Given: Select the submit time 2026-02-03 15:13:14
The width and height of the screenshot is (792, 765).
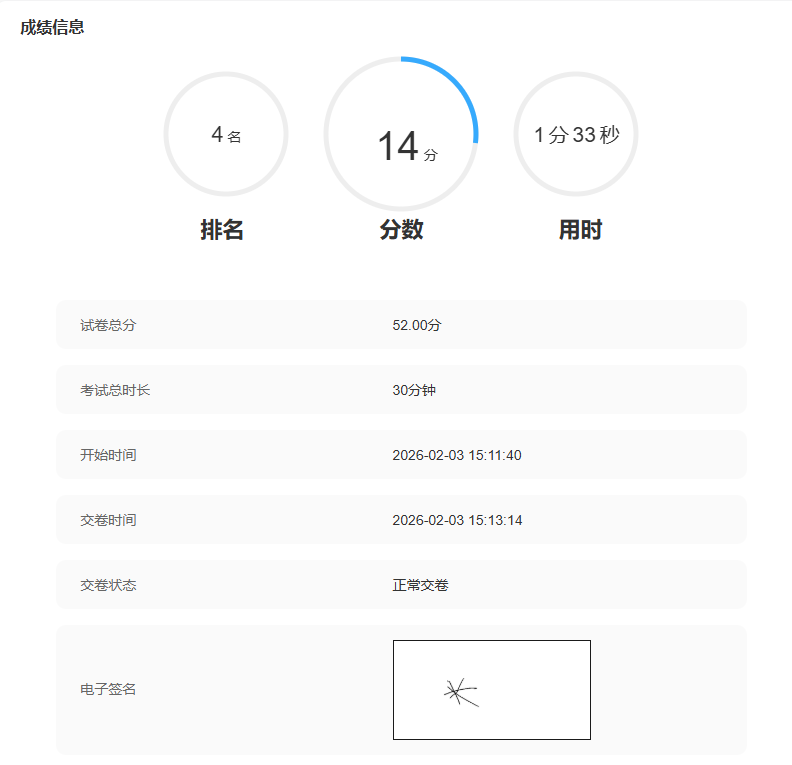Looking at the screenshot, I should pyautogui.click(x=457, y=520).
